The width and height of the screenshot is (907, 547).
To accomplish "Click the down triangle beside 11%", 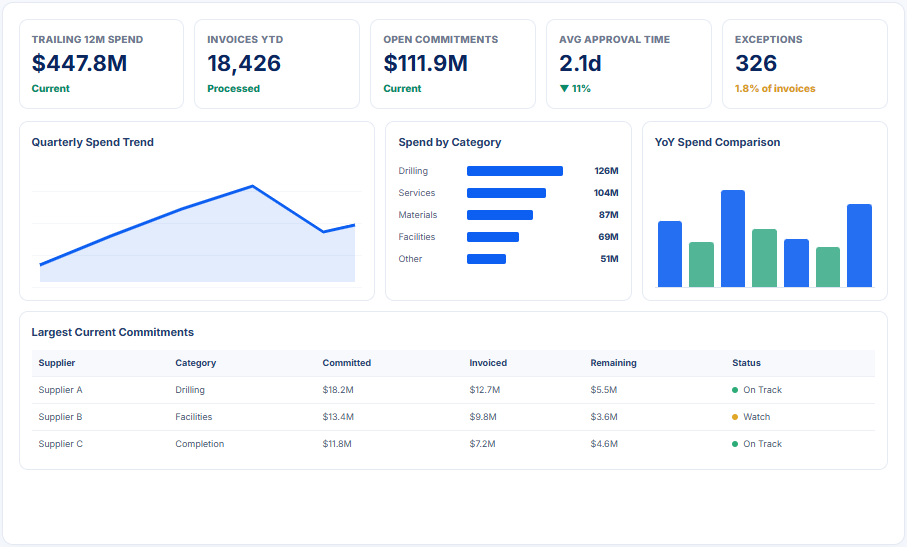I will point(565,88).
